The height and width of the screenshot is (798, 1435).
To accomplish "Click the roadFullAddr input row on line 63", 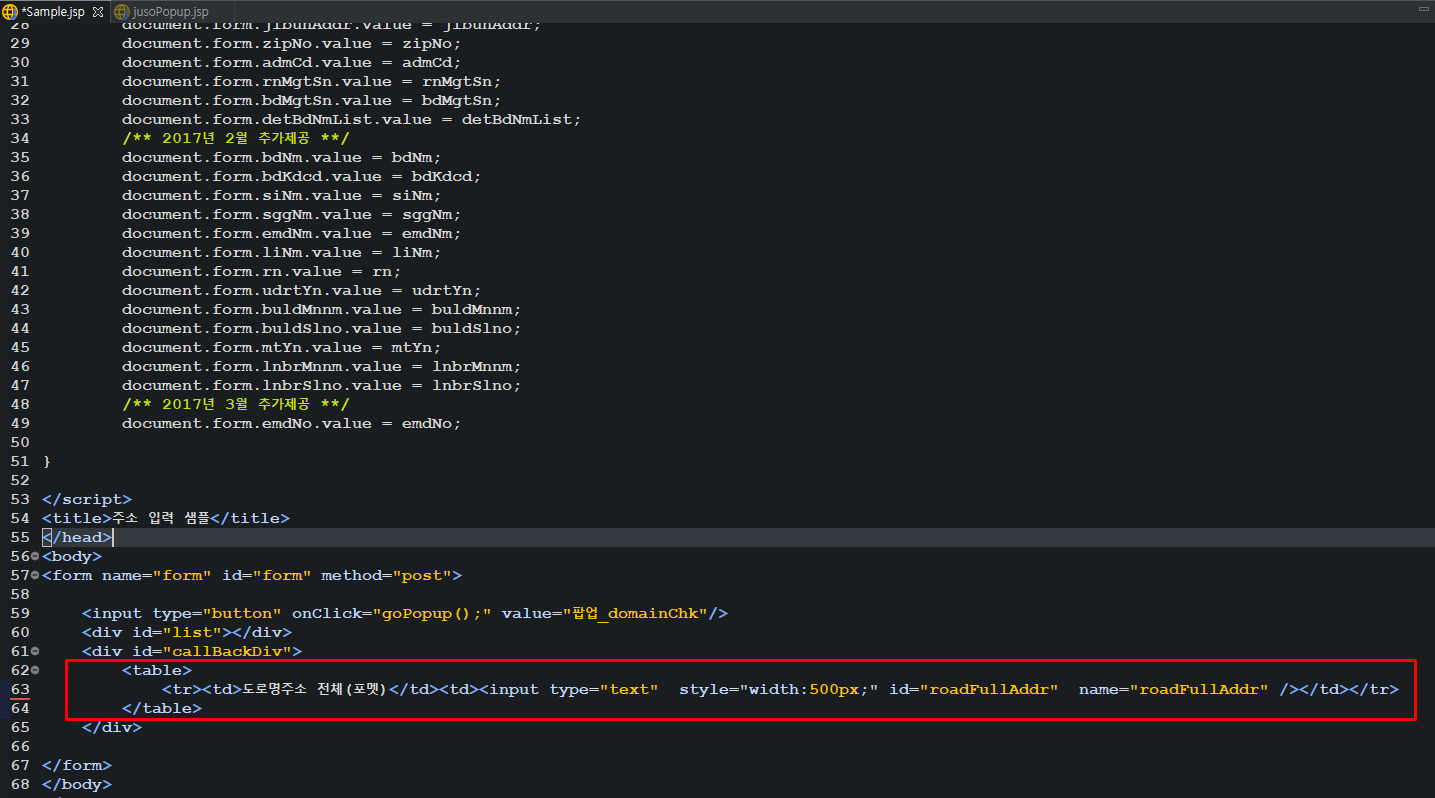I will [x=780, y=689].
